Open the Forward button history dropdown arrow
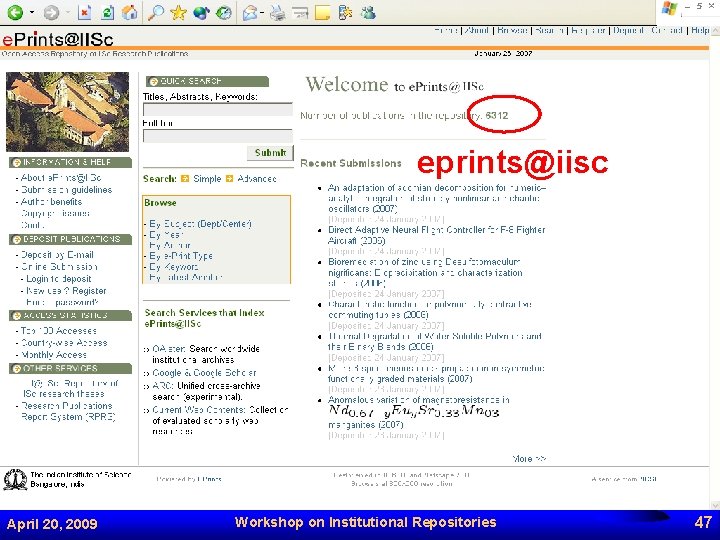Screen dimensions: 720x540 click(68, 12)
